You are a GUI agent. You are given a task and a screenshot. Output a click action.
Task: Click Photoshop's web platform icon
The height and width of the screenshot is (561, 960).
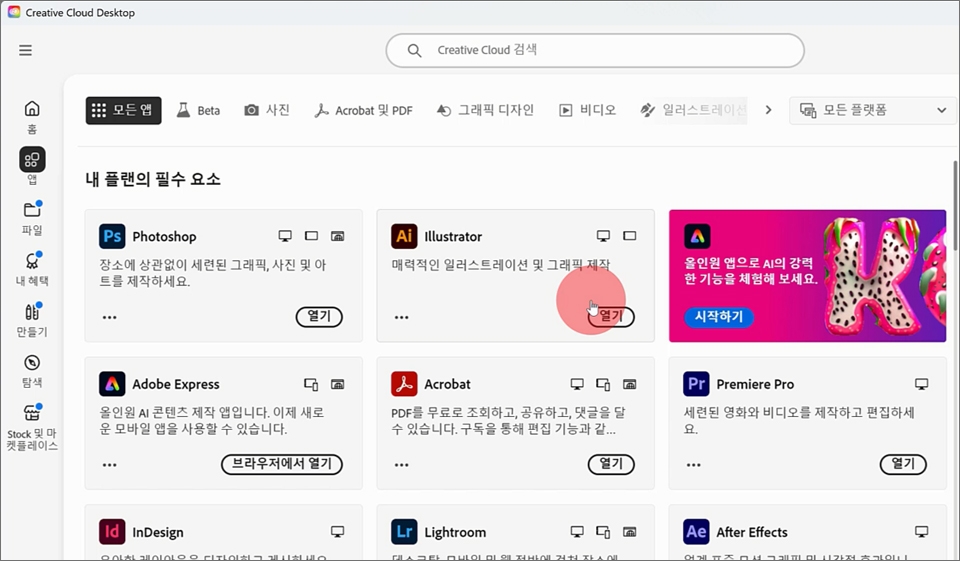point(337,236)
